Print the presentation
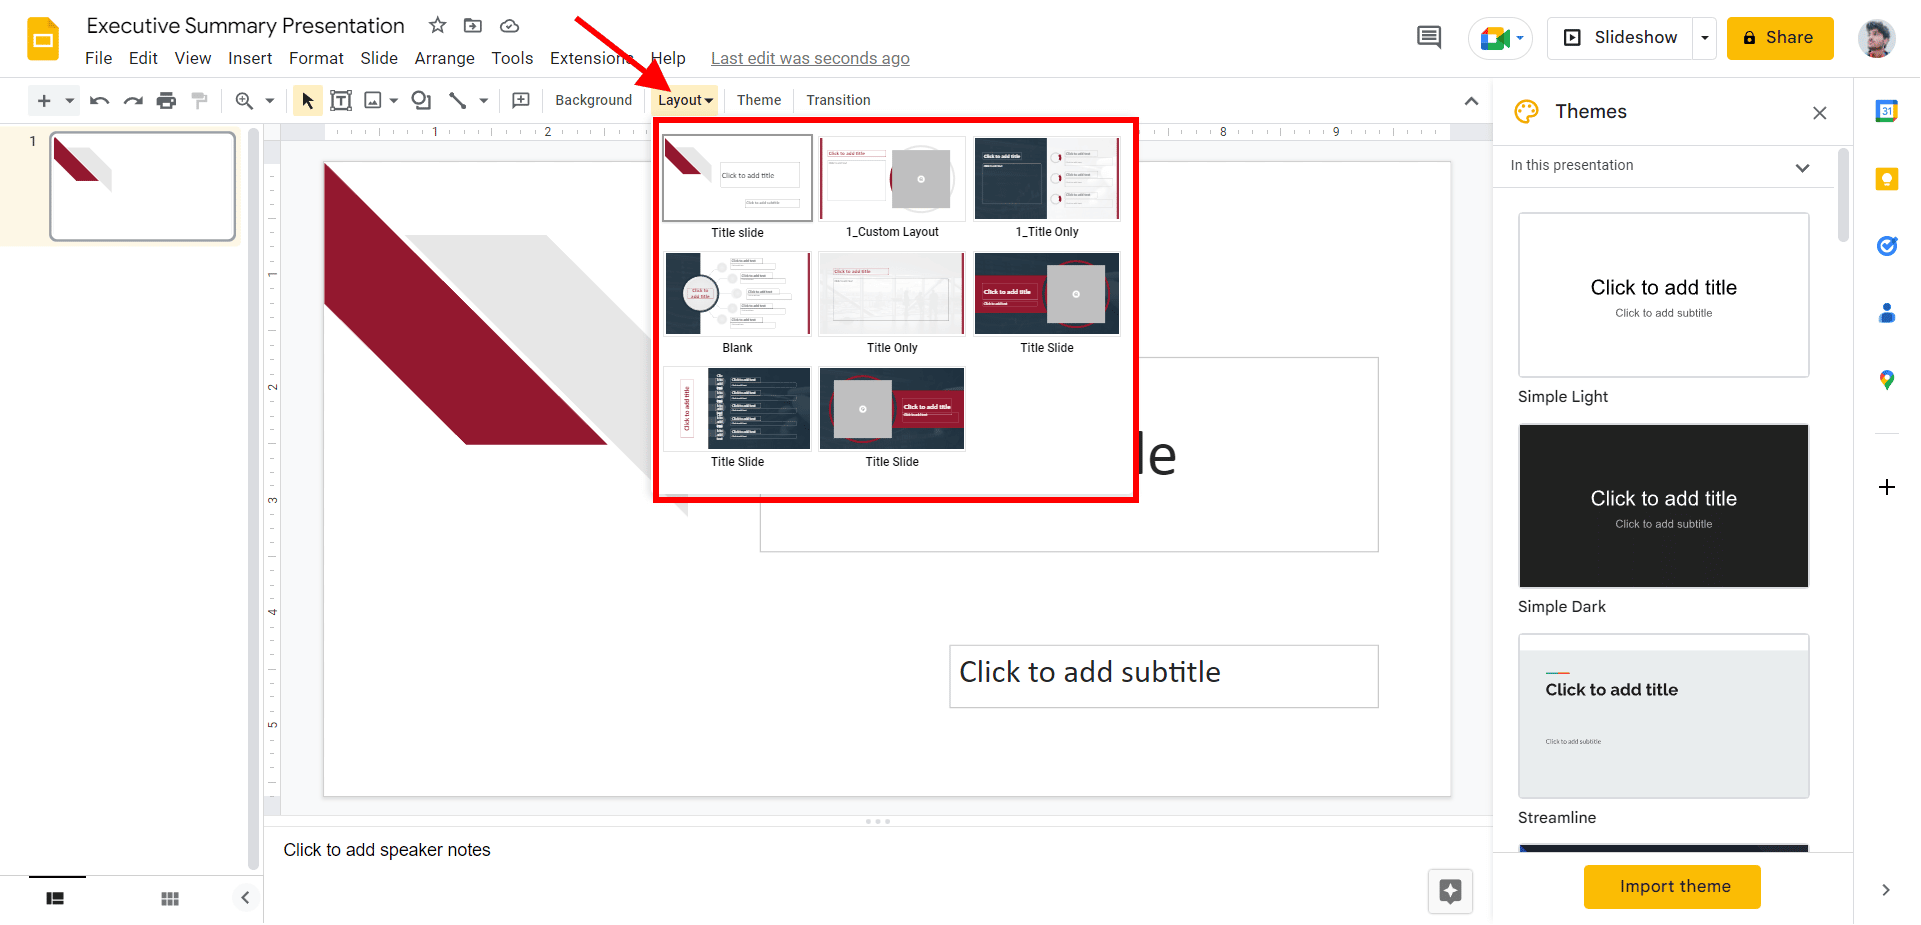This screenshot has width=1921, height=925. coord(167,100)
